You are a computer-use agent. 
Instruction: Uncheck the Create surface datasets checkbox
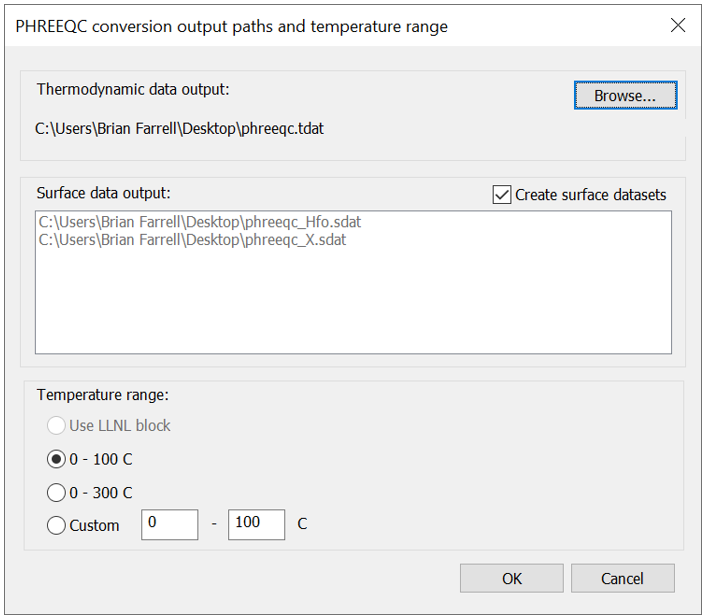click(501, 195)
